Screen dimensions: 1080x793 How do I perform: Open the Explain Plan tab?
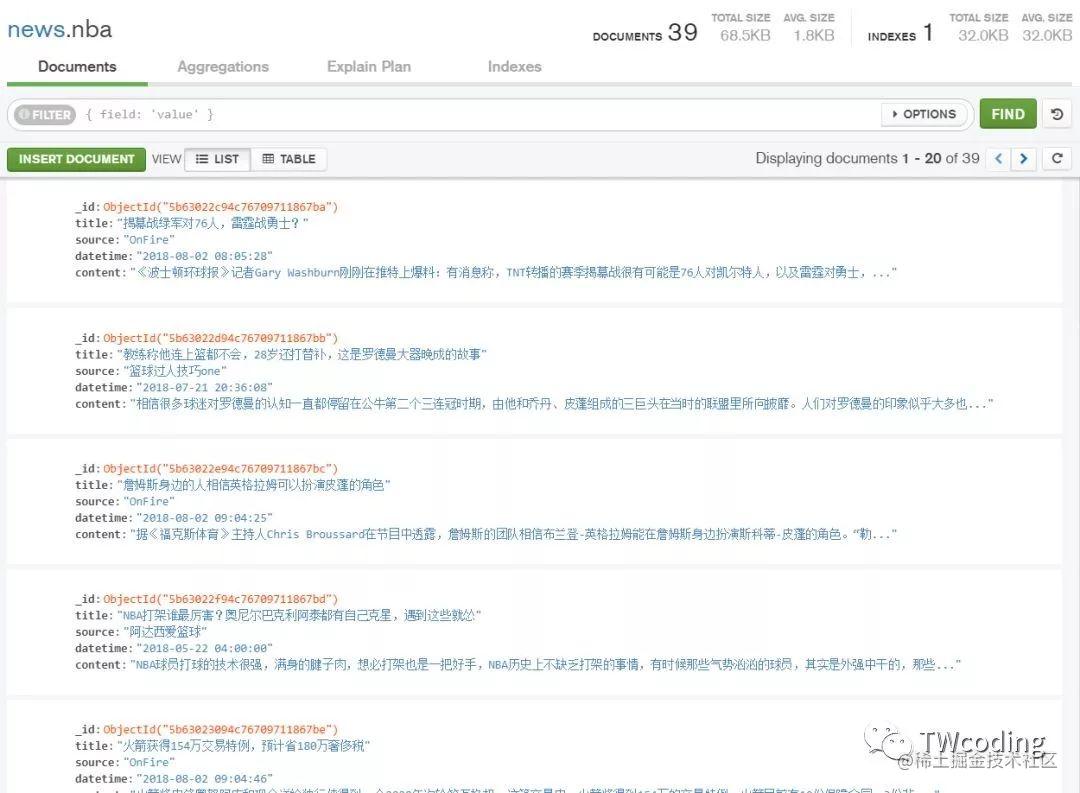click(368, 67)
